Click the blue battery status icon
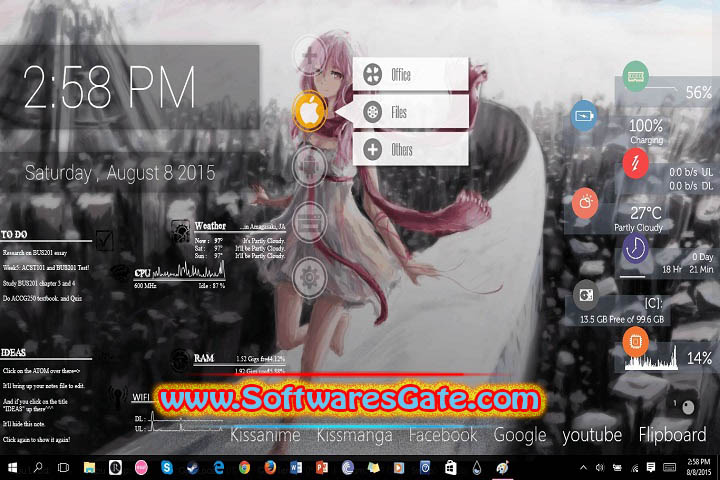The image size is (720, 480). [584, 116]
